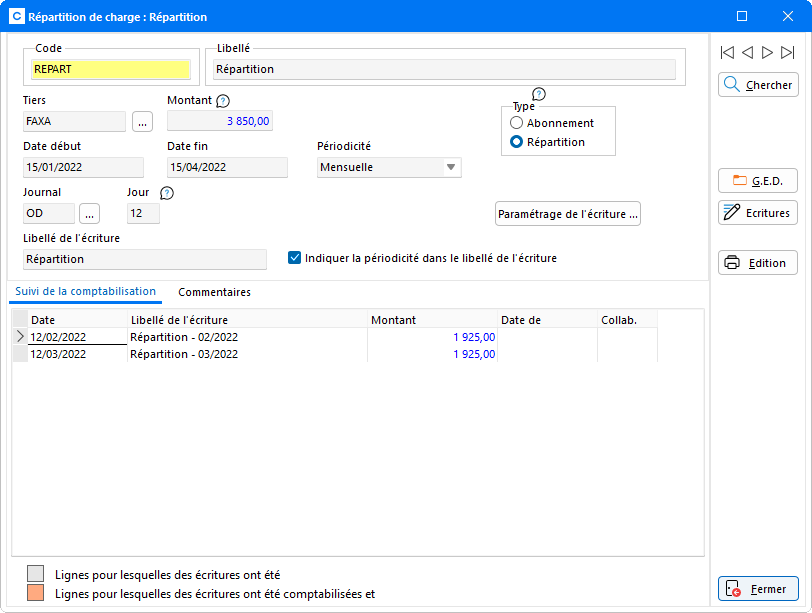812x613 pixels.
Task: Click the Paramétrage de l'écriture button
Action: (568, 214)
